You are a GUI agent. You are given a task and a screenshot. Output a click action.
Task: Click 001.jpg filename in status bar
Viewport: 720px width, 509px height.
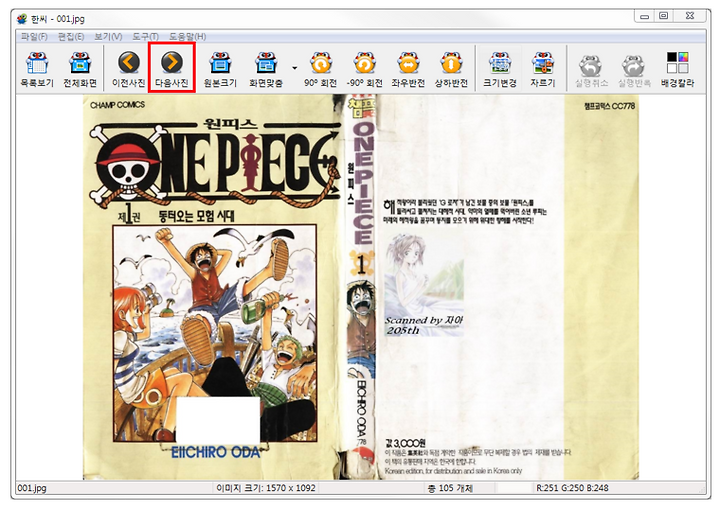pos(32,488)
